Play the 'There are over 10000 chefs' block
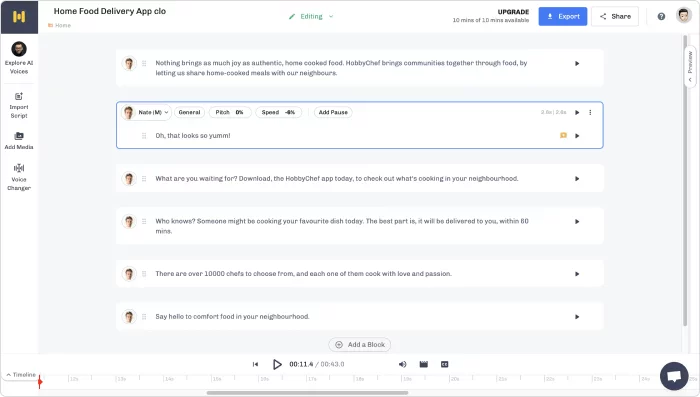 tap(577, 274)
